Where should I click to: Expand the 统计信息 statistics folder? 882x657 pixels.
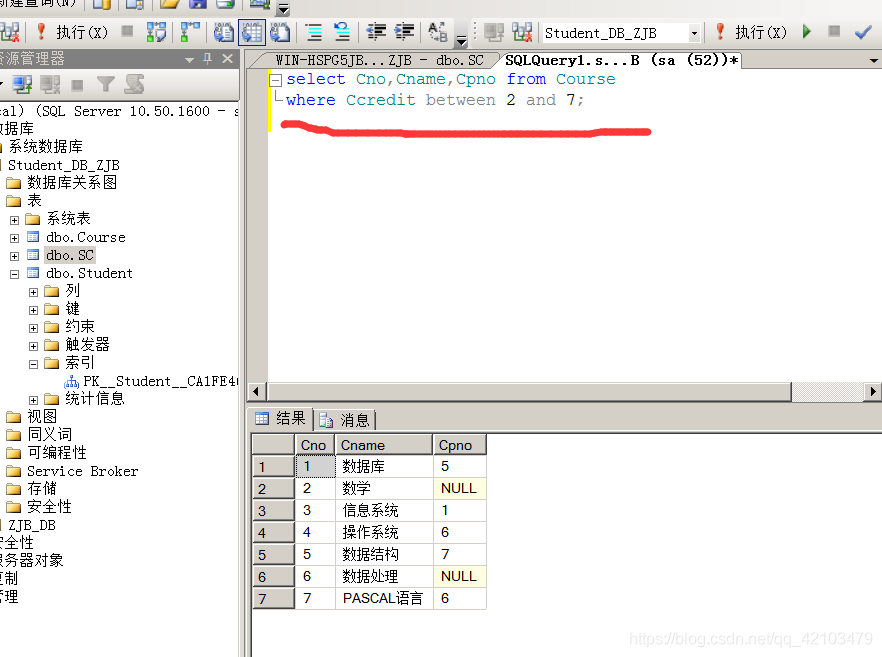(x=33, y=400)
